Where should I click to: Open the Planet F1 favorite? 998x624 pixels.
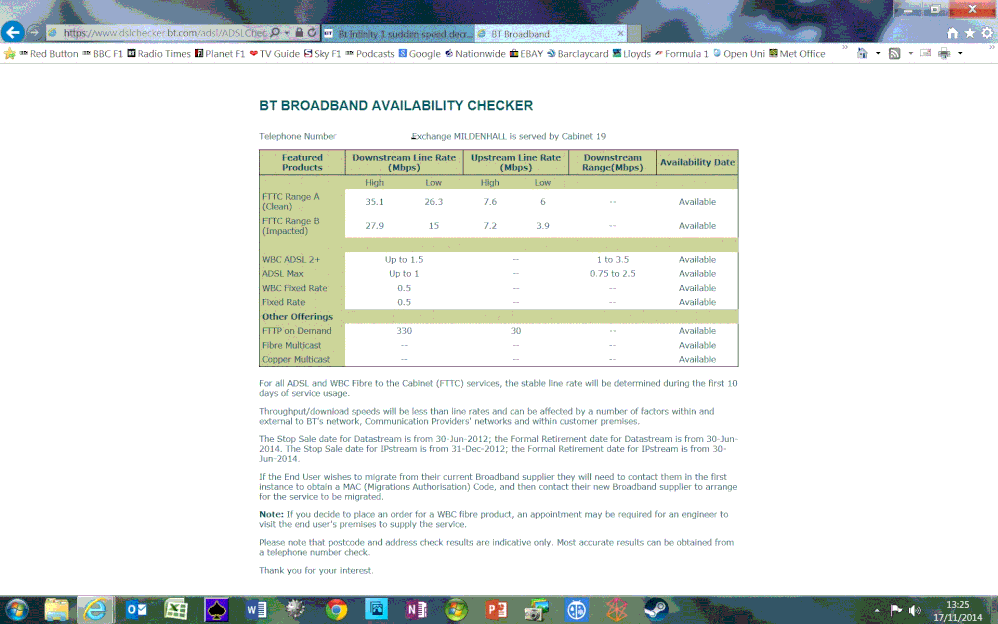(220, 53)
